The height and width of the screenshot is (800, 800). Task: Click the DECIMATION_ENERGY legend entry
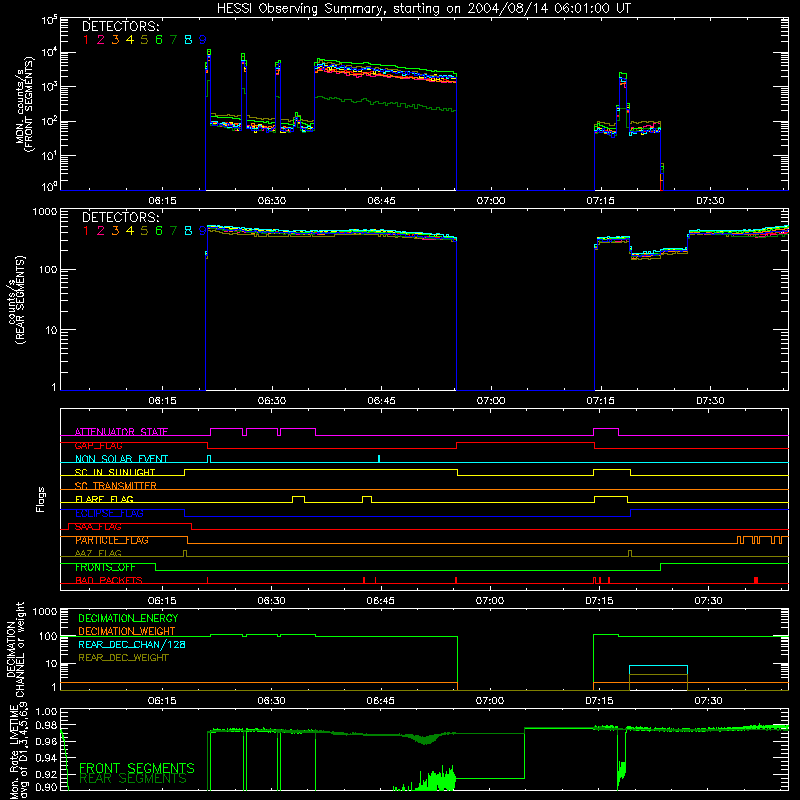pyautogui.click(x=128, y=618)
